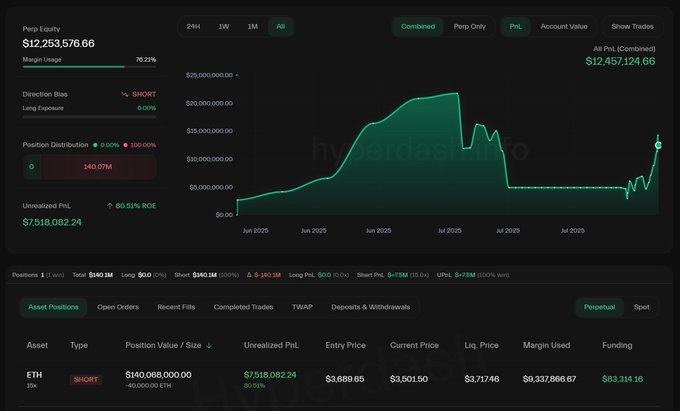Viewport: 680px width, 411px height.
Task: Click sort arrow beside Position Value / Size
Action: pyautogui.click(x=209, y=346)
